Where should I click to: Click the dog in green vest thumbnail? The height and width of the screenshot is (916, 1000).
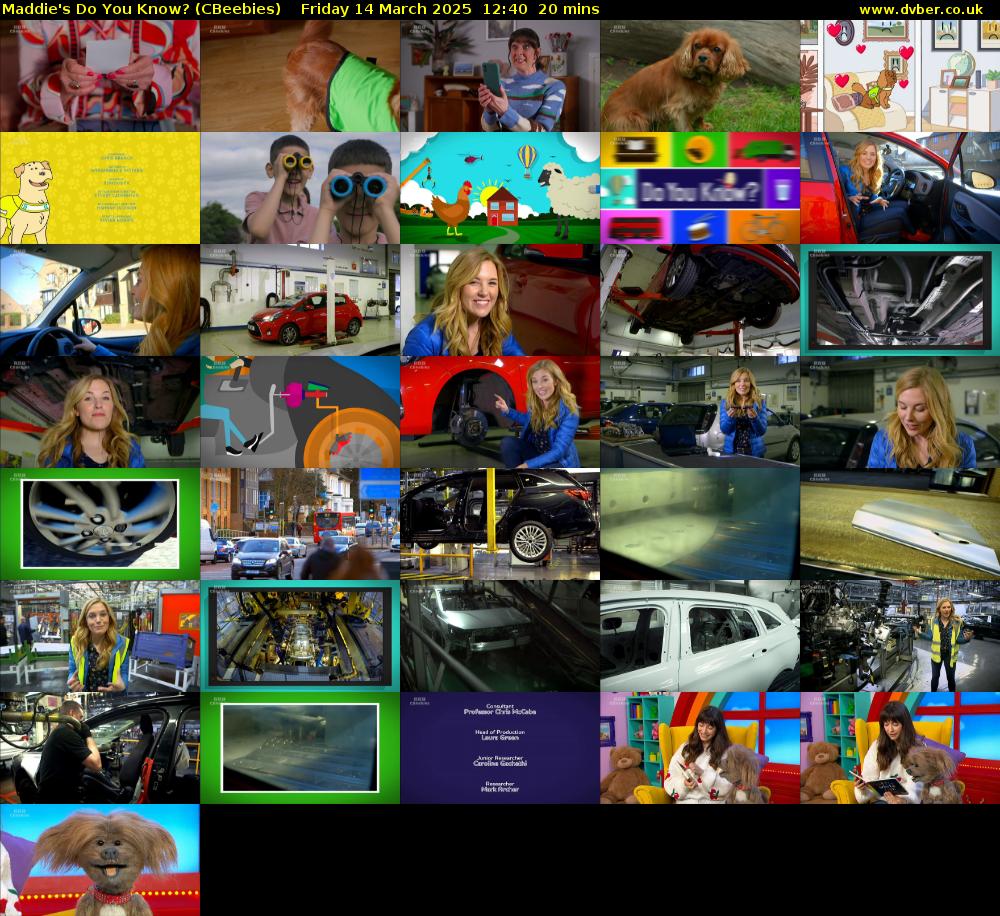(300, 76)
